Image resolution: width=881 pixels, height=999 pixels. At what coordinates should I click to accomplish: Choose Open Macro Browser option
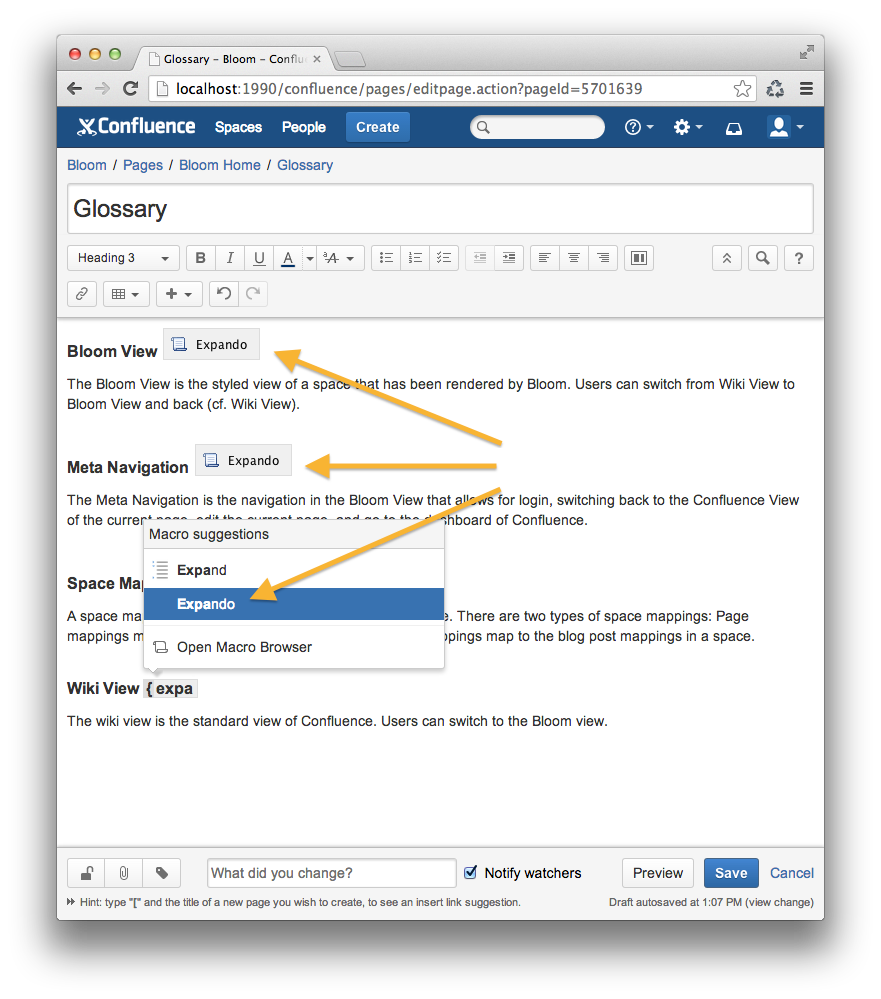point(244,647)
